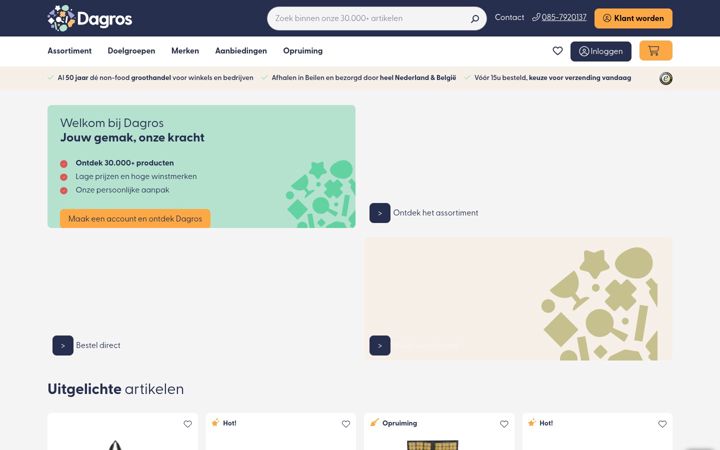The width and height of the screenshot is (720, 450).
Task: Open the Assortiment menu
Action: point(70,51)
